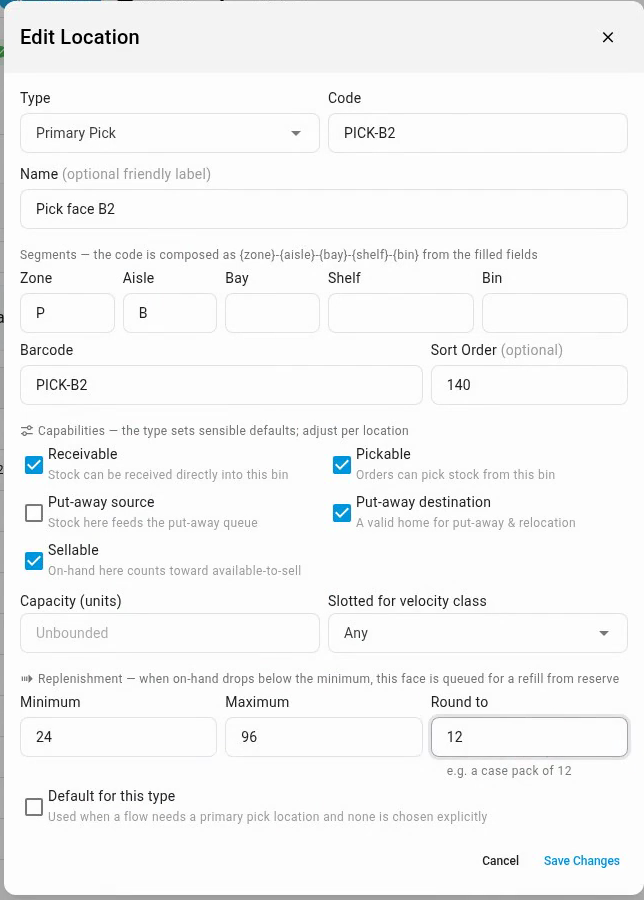Click the Put-away destination label

423,502
